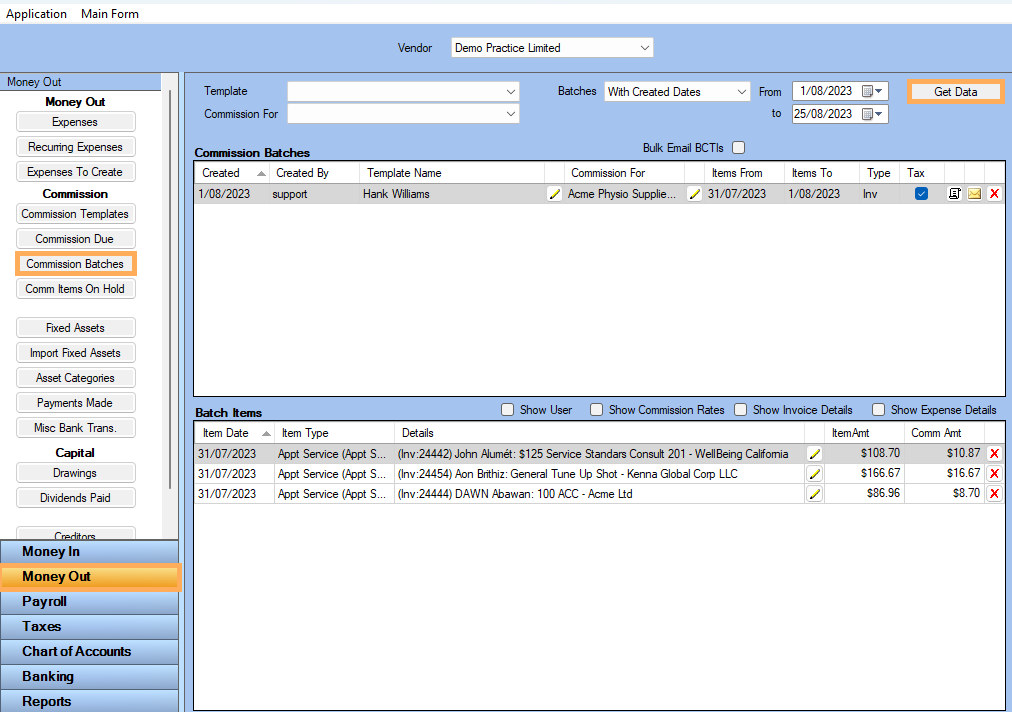1012x712 pixels.
Task: Edit the Hank Williams batch template
Action: click(x=556, y=193)
